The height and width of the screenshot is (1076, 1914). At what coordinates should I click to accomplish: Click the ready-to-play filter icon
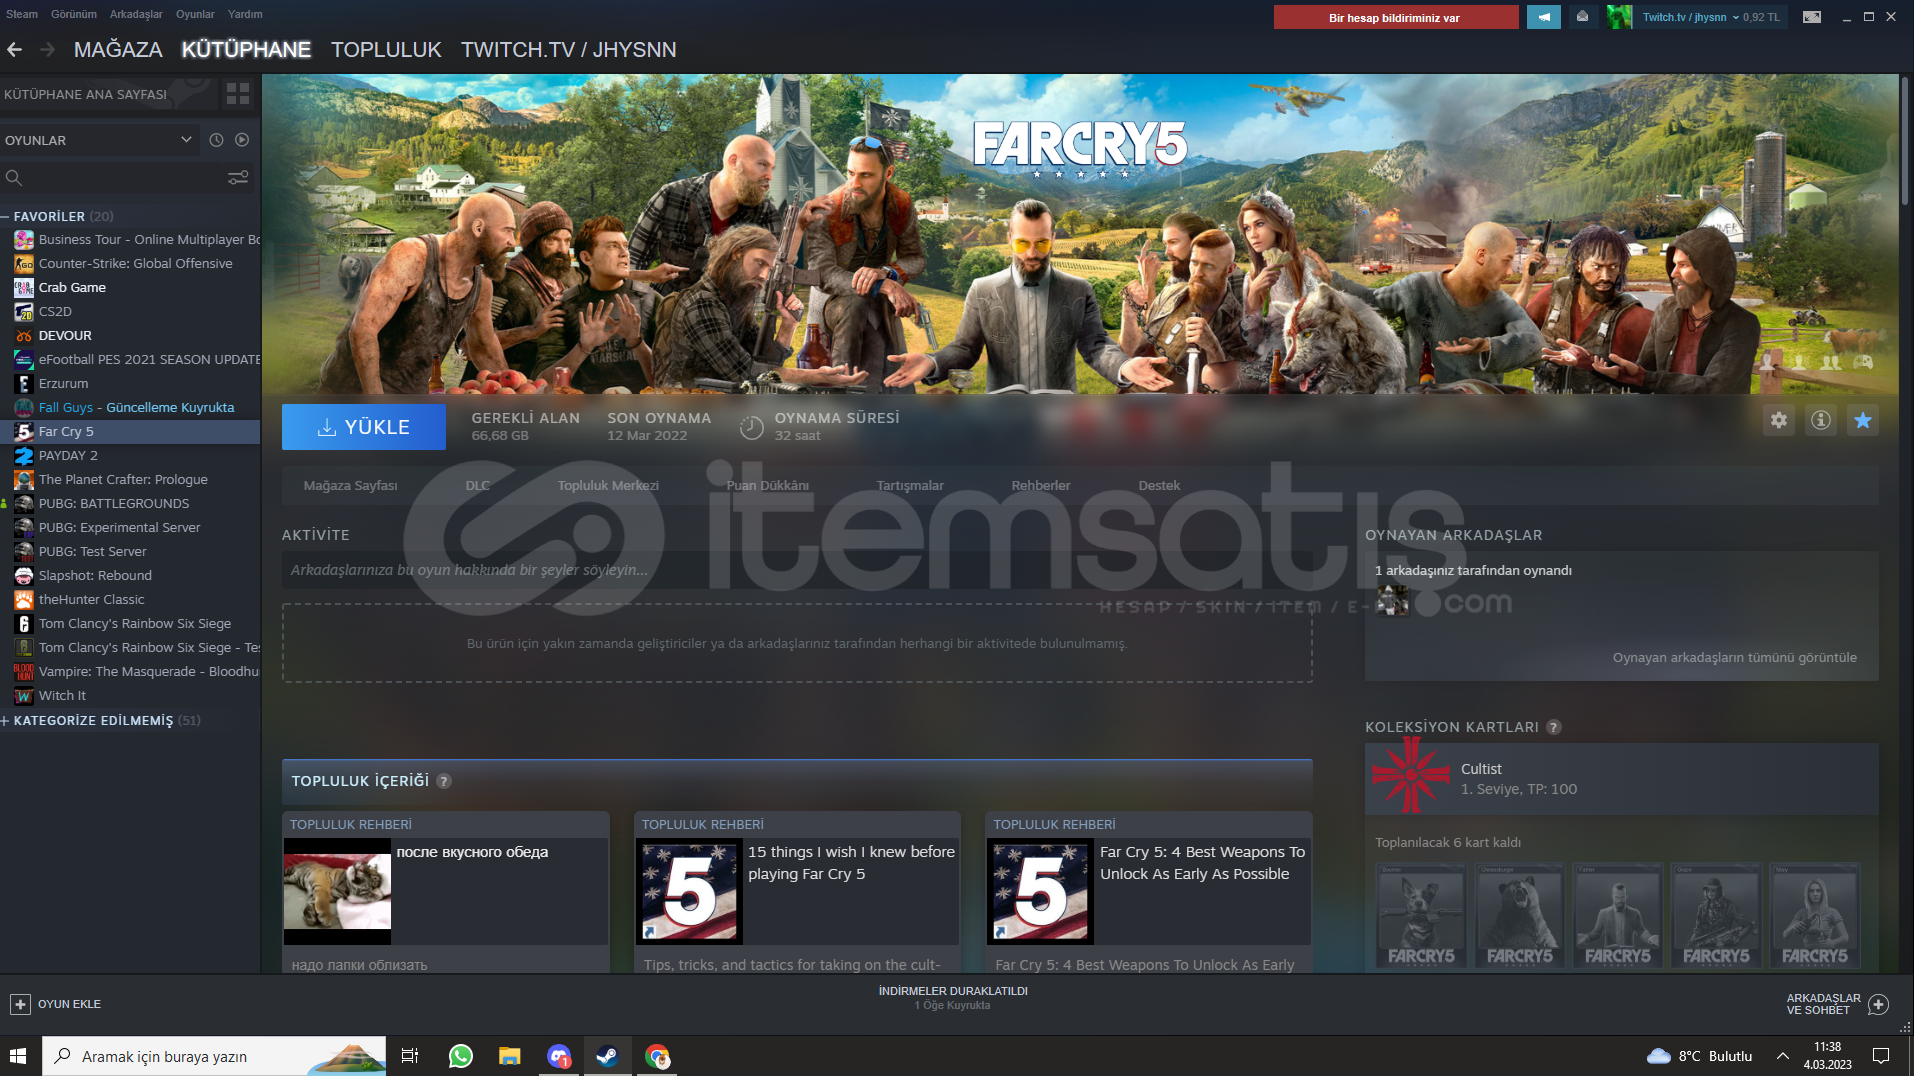(242, 140)
